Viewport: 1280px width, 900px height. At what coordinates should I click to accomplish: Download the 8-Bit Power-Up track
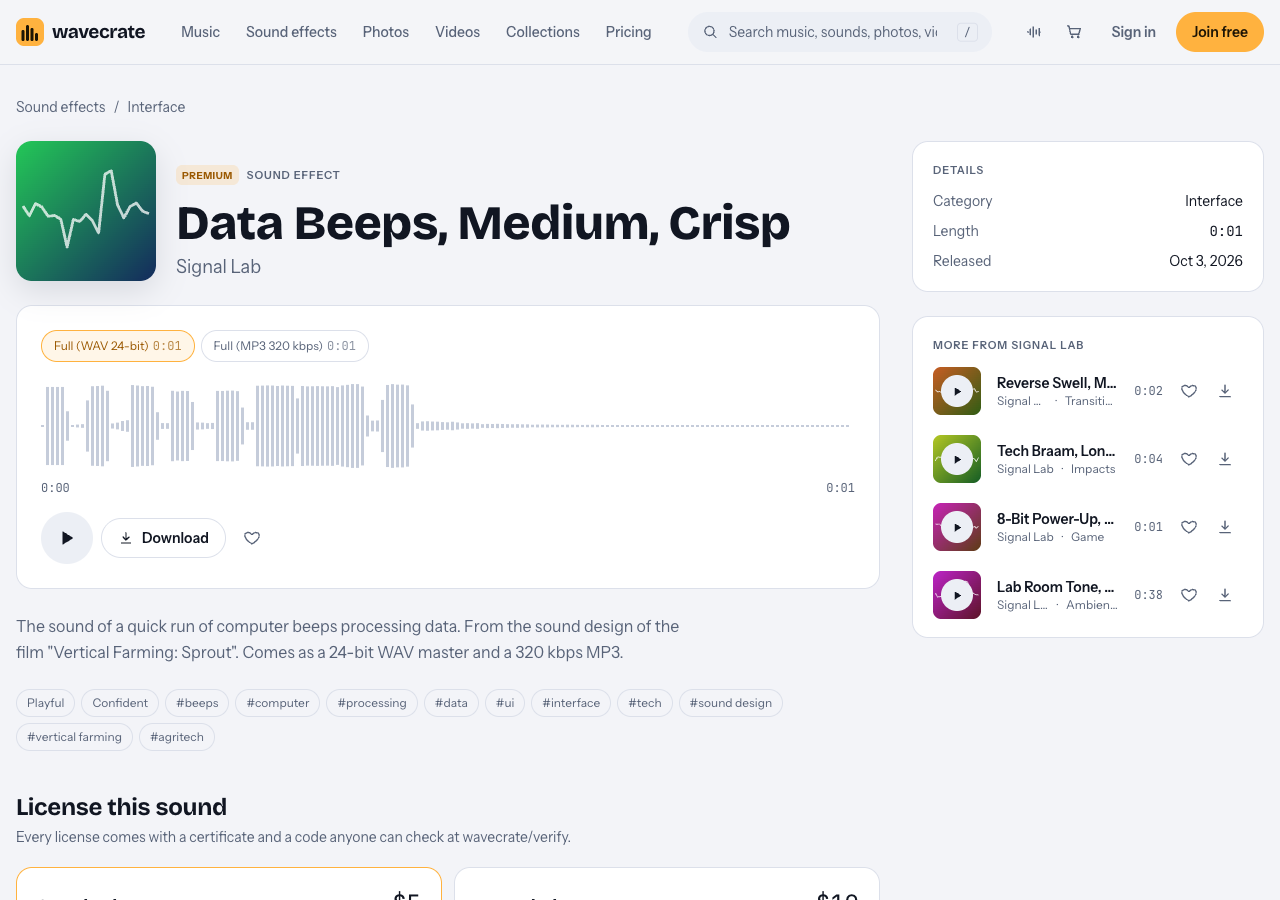click(1225, 527)
